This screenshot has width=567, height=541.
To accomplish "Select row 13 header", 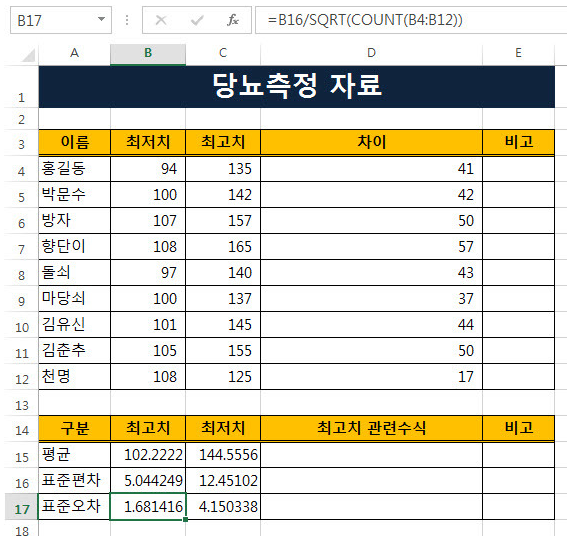I will pos(21,403).
